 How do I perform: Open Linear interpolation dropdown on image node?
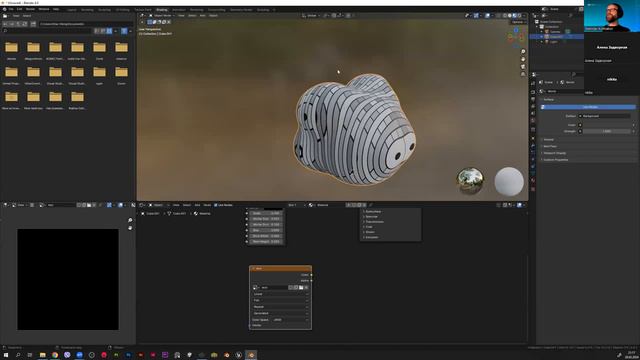click(x=280, y=294)
